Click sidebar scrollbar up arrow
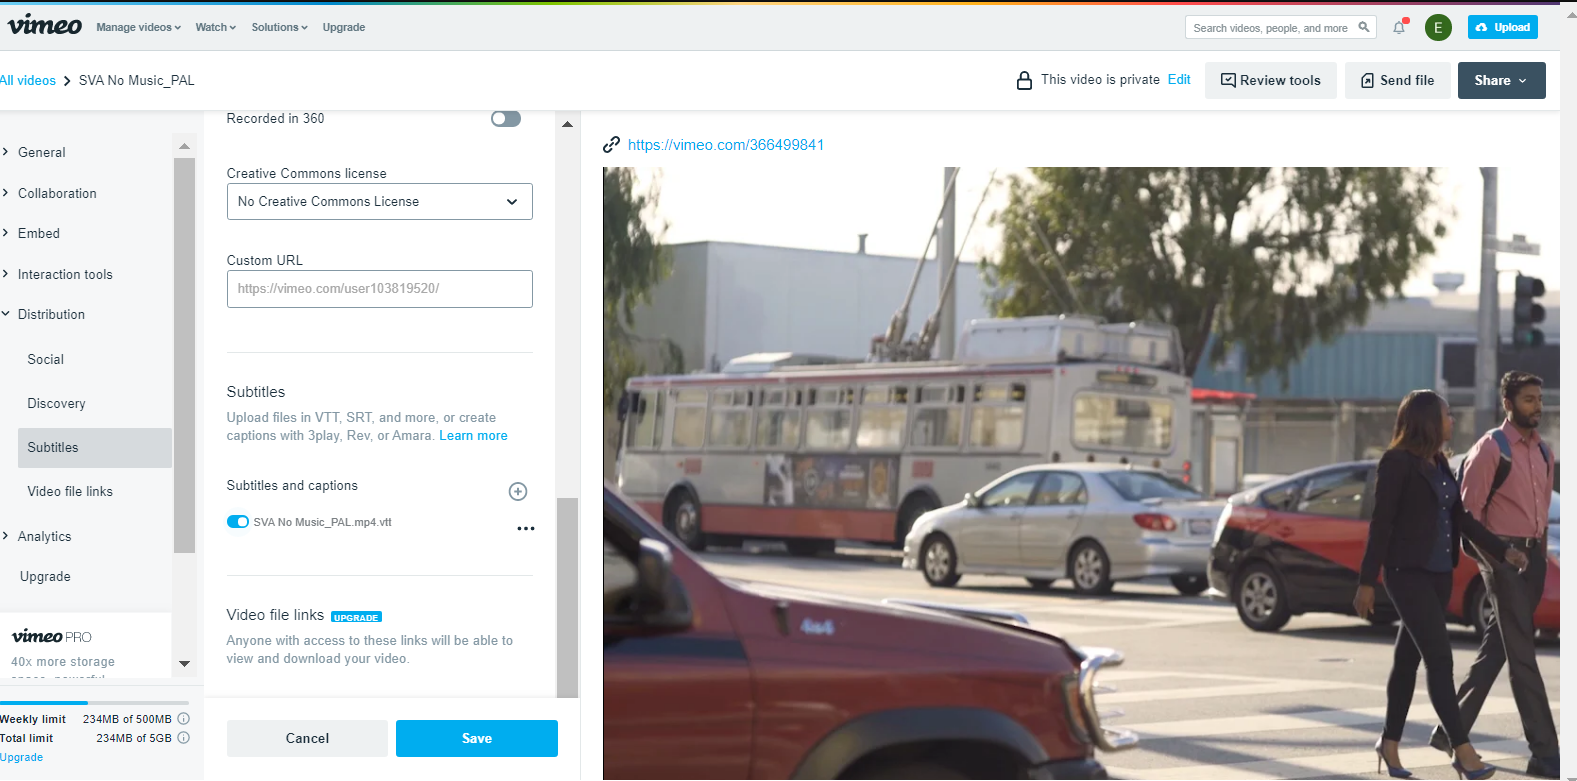The width and height of the screenshot is (1577, 781). point(184,146)
